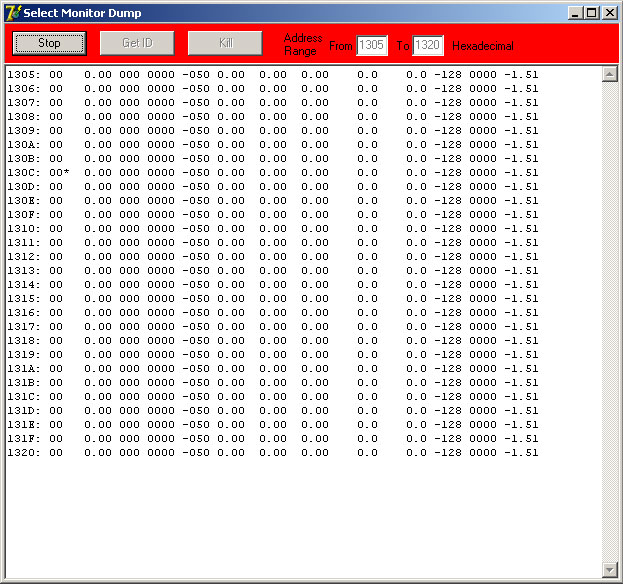Click the To address field showing 1320
The width and height of the screenshot is (623, 584).
(428, 45)
